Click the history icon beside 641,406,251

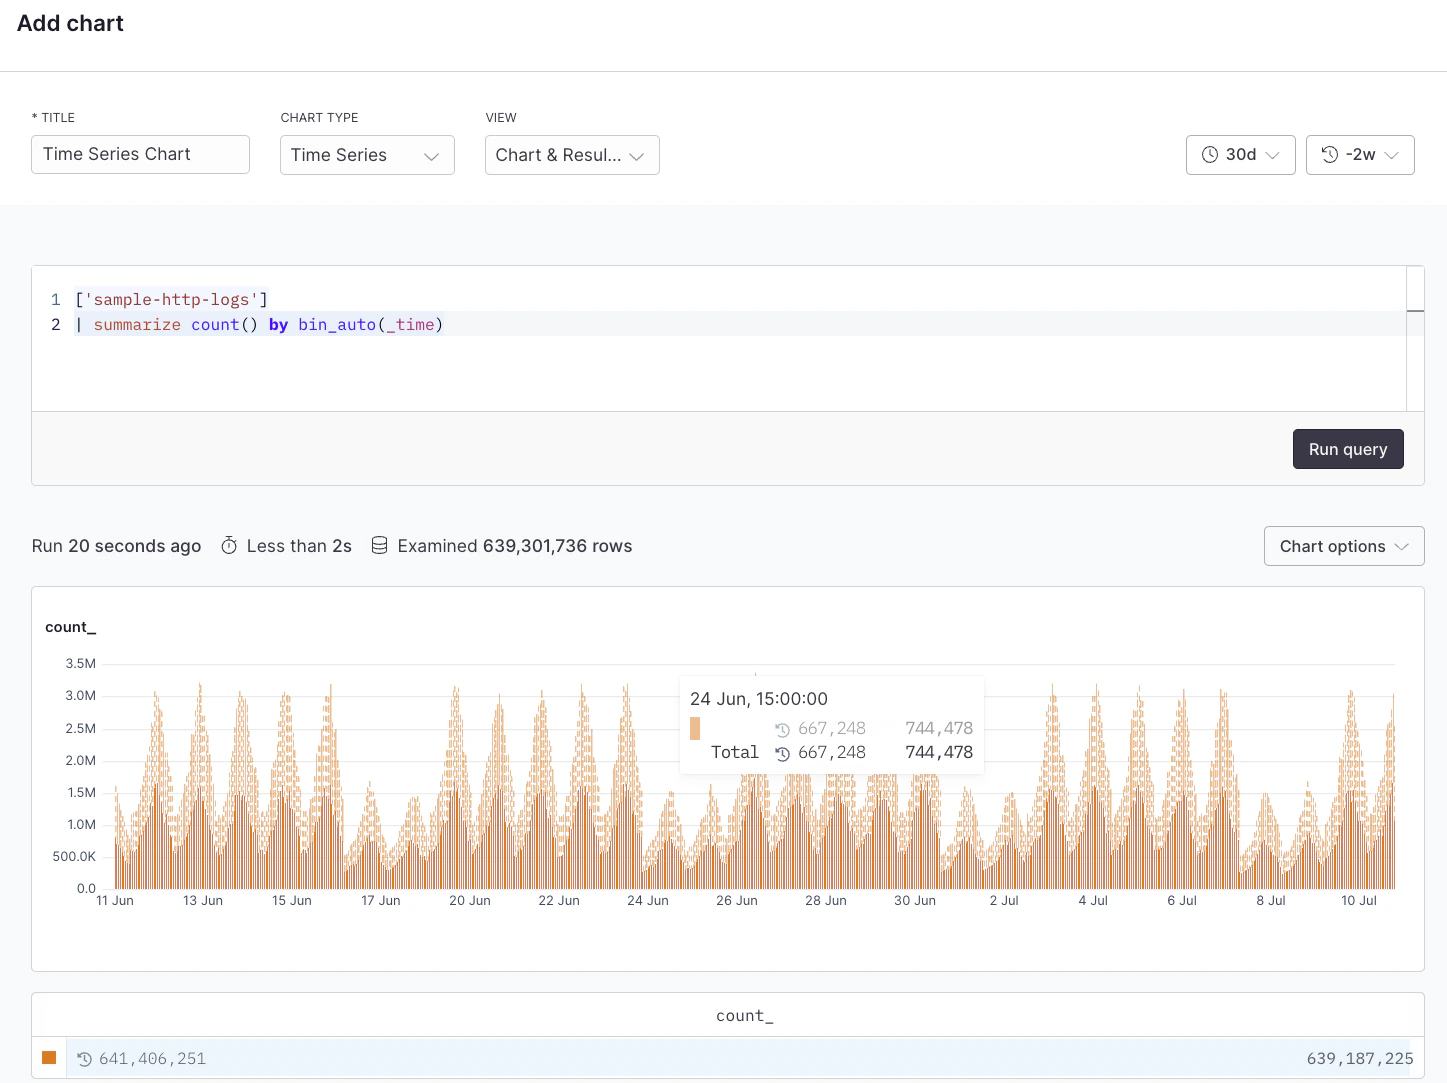click(x=86, y=1058)
